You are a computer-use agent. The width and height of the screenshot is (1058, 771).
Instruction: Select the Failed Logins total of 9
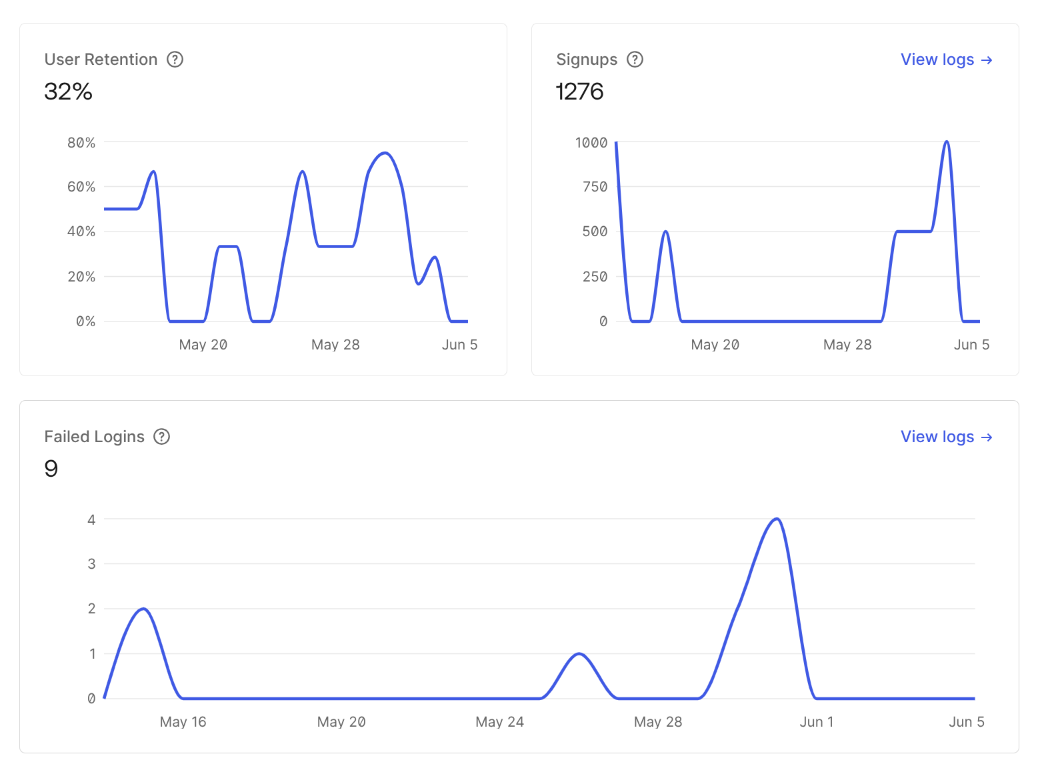click(x=51, y=469)
